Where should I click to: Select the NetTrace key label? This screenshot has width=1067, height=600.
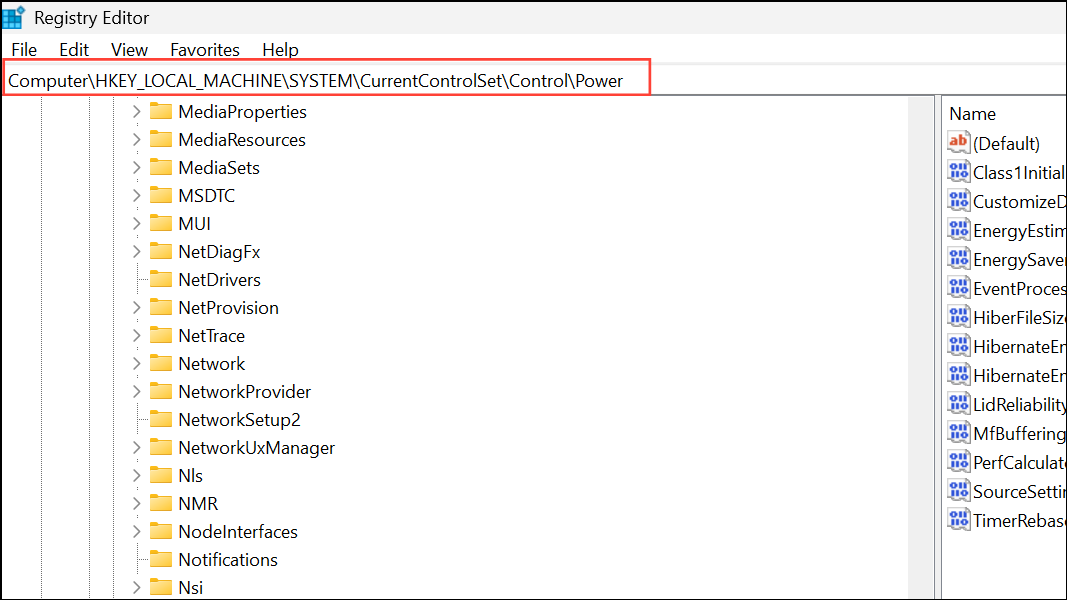point(212,335)
